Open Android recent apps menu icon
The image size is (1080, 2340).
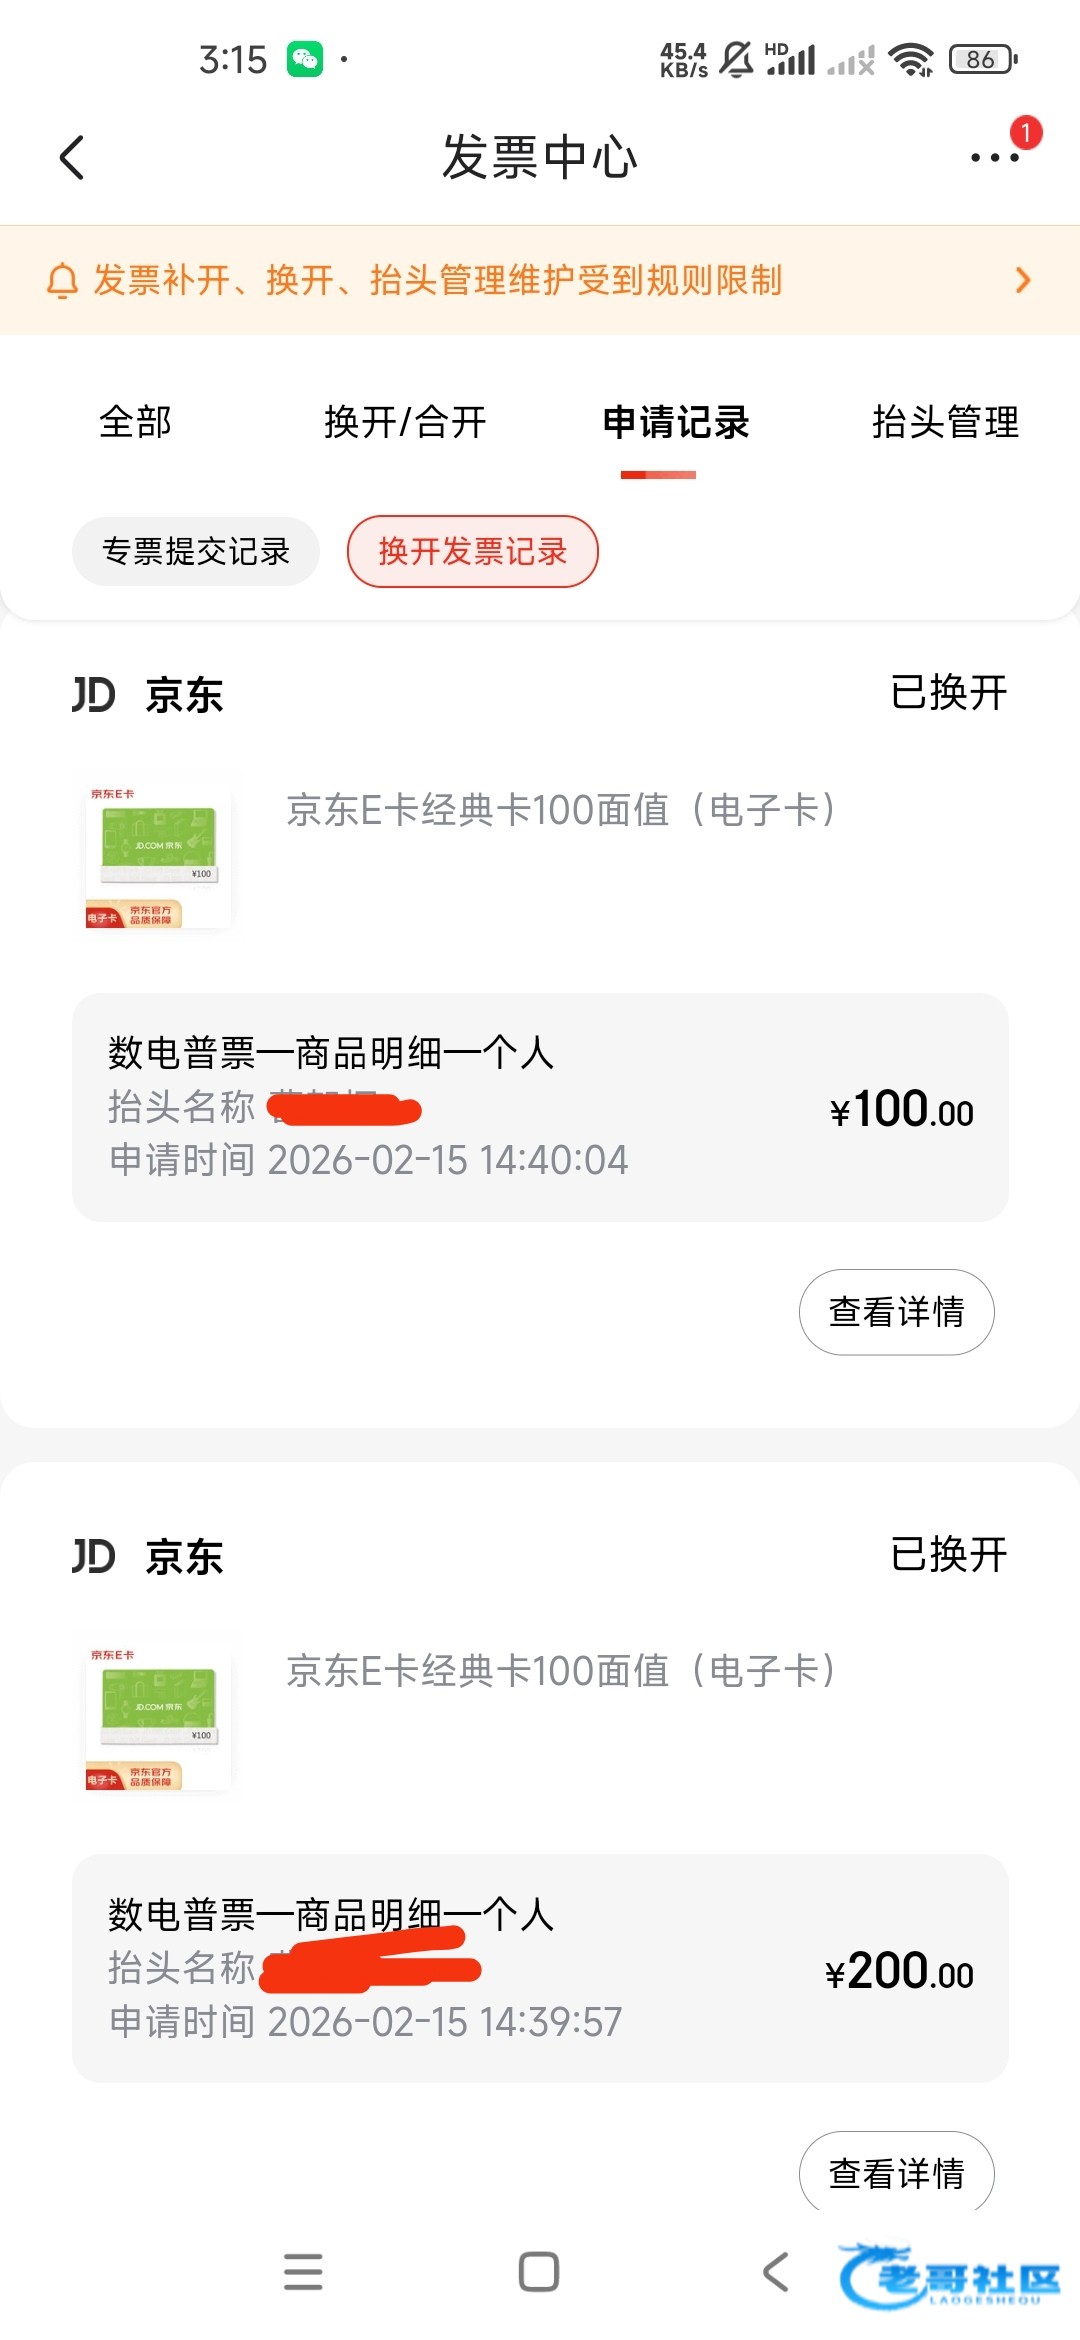(303, 2272)
